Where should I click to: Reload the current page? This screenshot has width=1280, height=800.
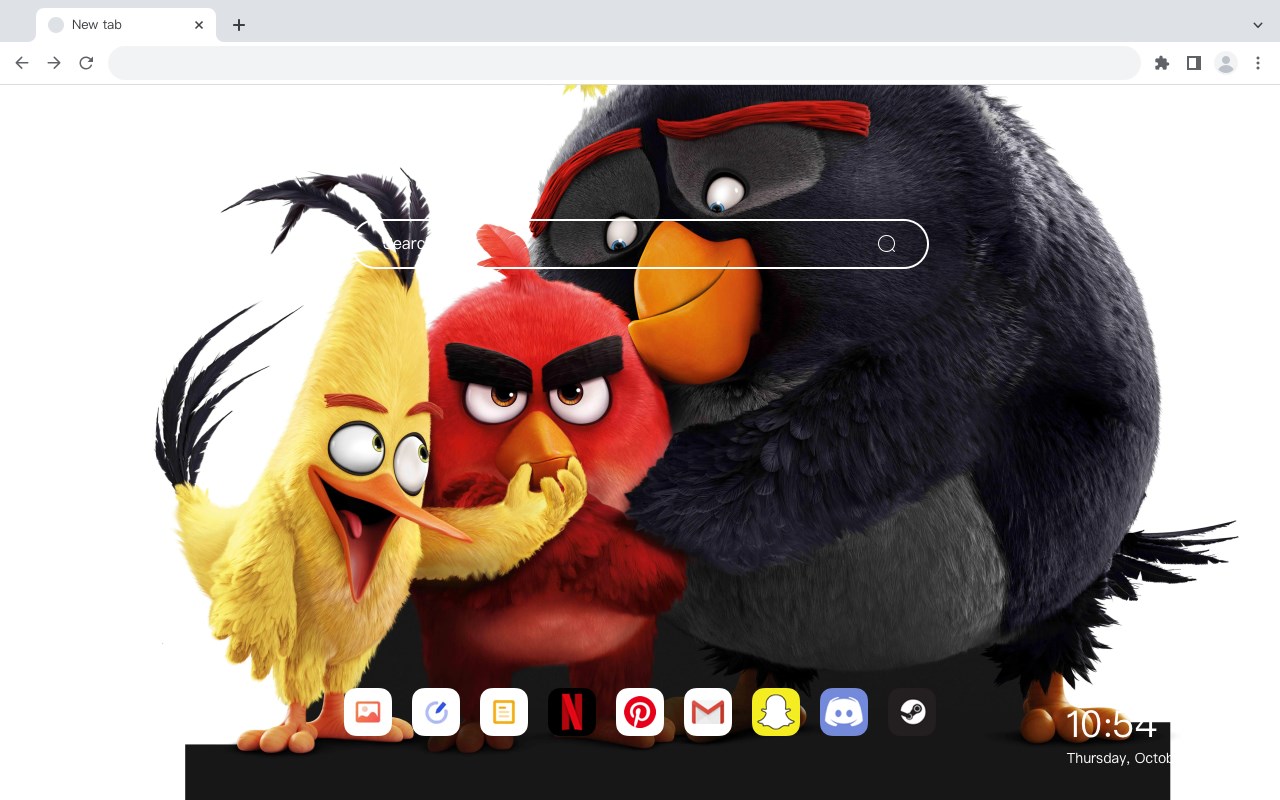[86, 63]
